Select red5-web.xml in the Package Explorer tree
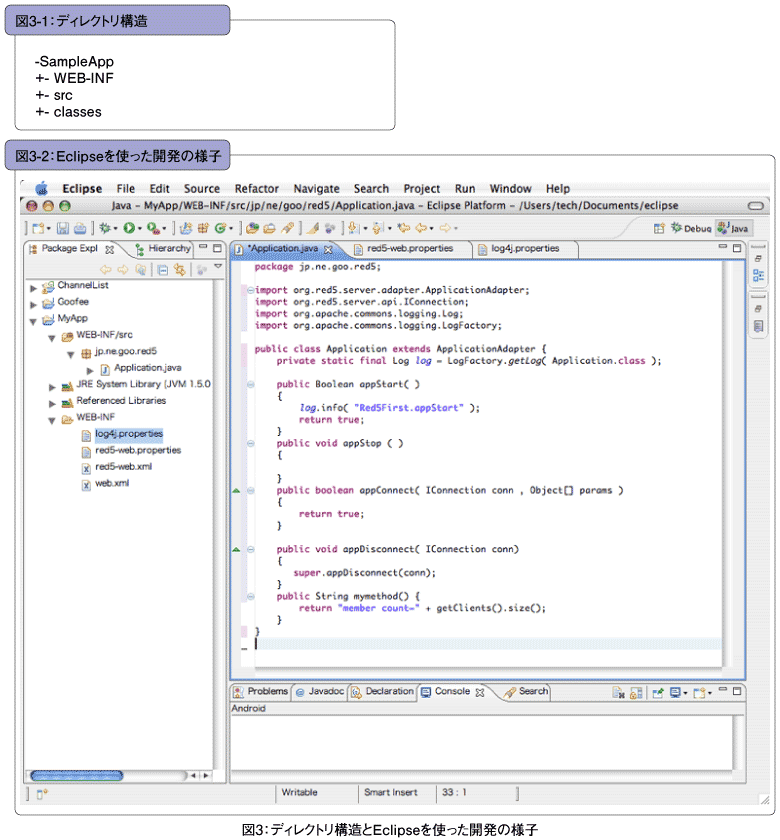This screenshot has height=840, width=780. [123, 467]
